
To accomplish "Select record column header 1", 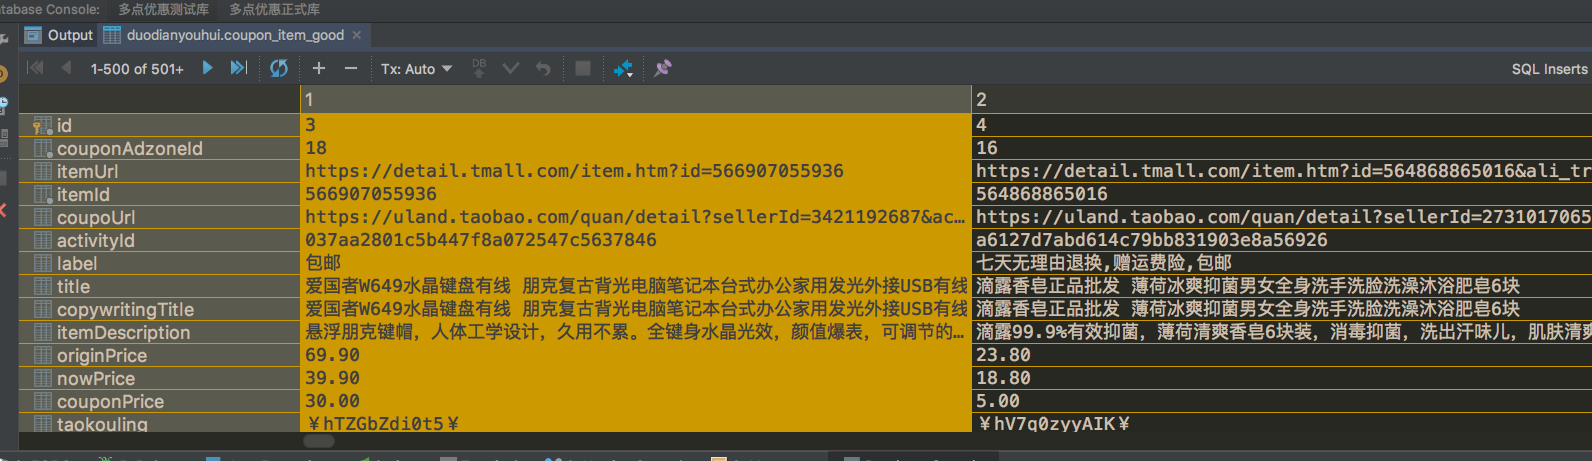I will 636,99.
